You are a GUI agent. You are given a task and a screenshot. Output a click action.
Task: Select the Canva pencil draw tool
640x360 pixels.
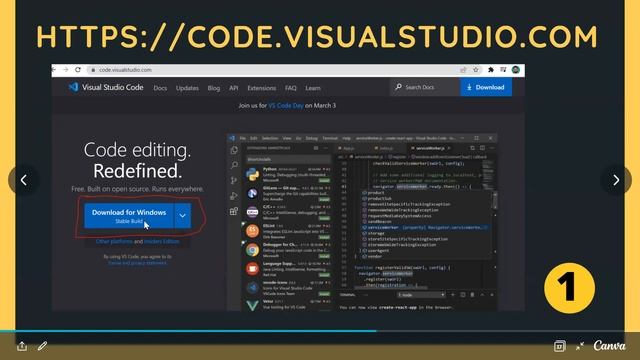point(42,346)
